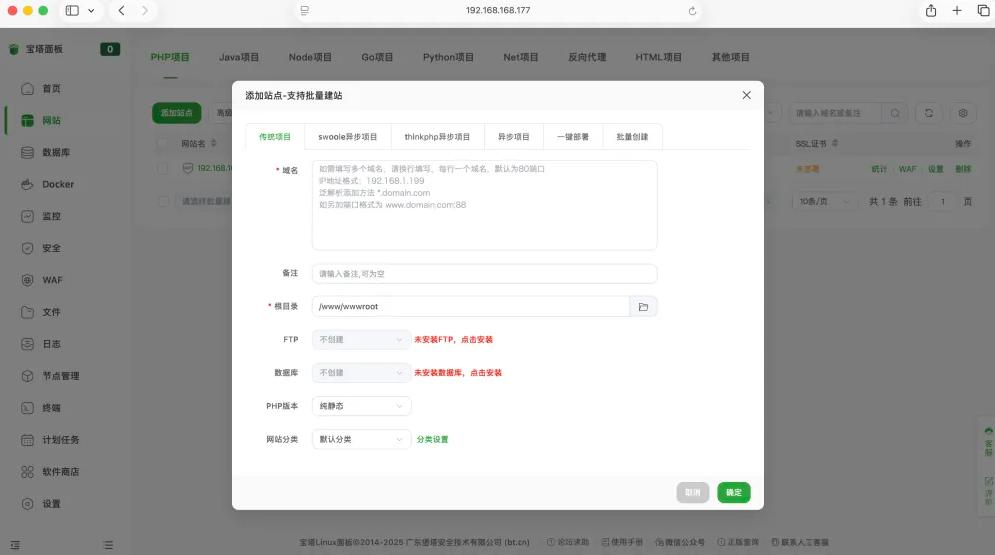
Task: Open the 反向代理 top tab
Action: click(587, 57)
